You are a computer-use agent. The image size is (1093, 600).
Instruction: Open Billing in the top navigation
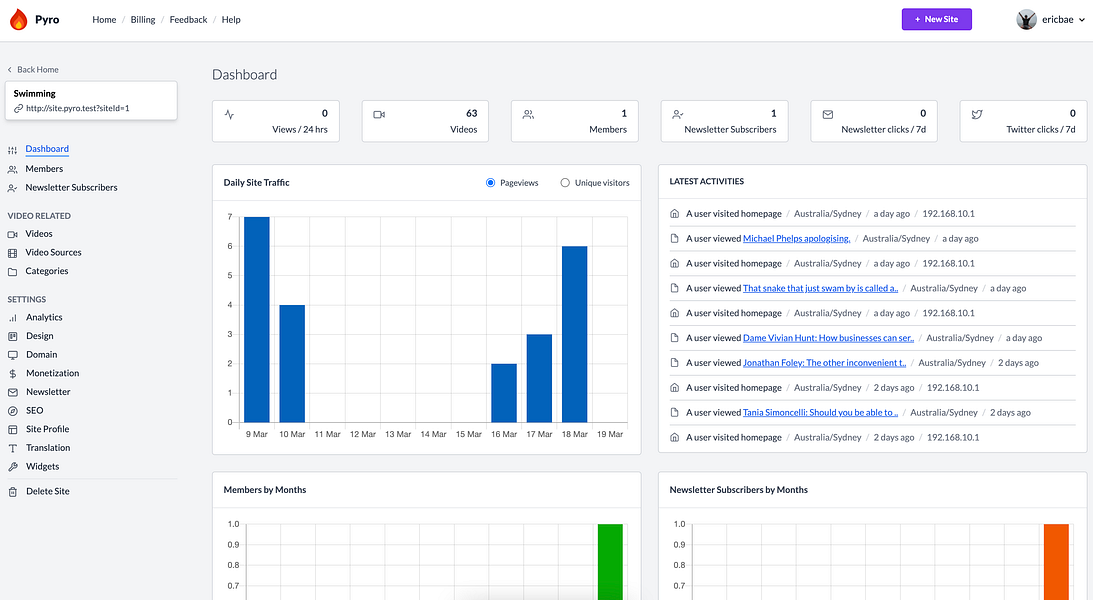[143, 20]
